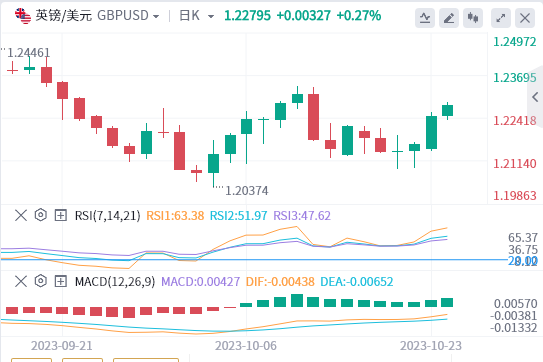Click the MACD(12,26,9) indicator label
Image resolution: width=543 pixels, height=362 pixels.
115,282
